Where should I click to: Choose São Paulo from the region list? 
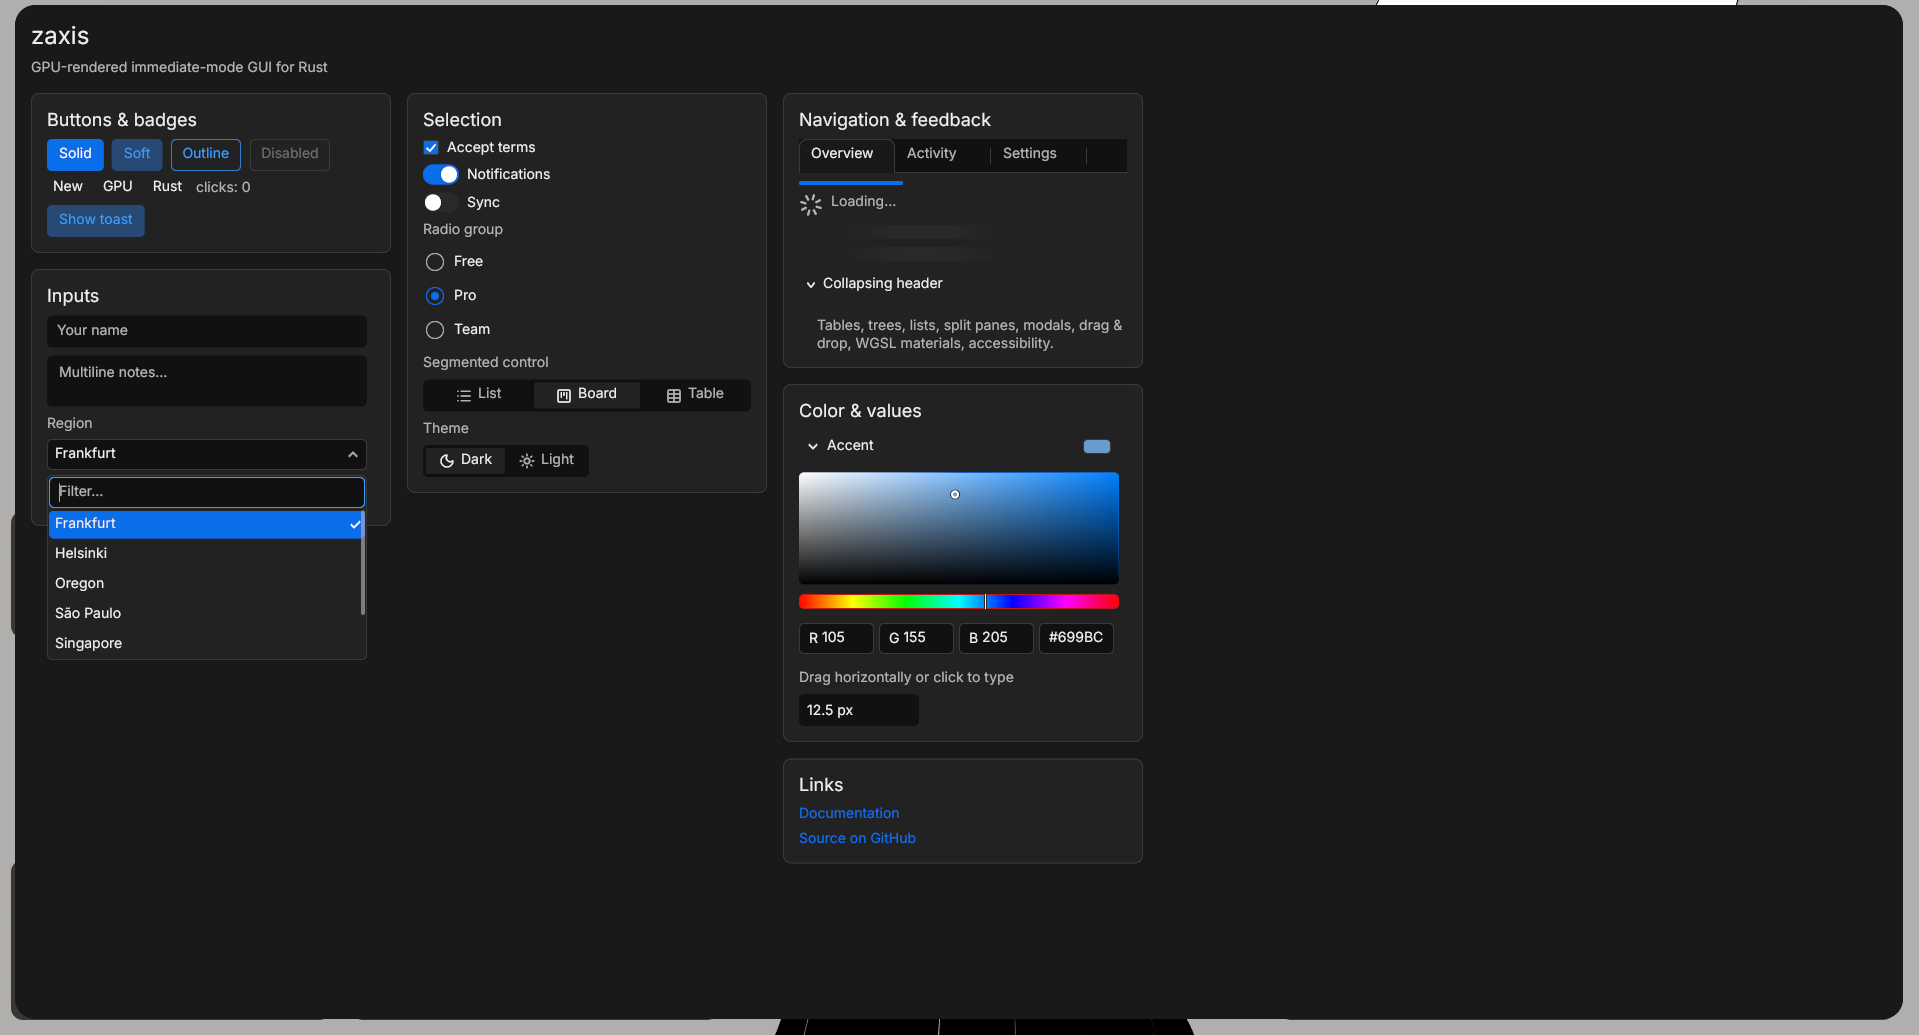pos(205,614)
